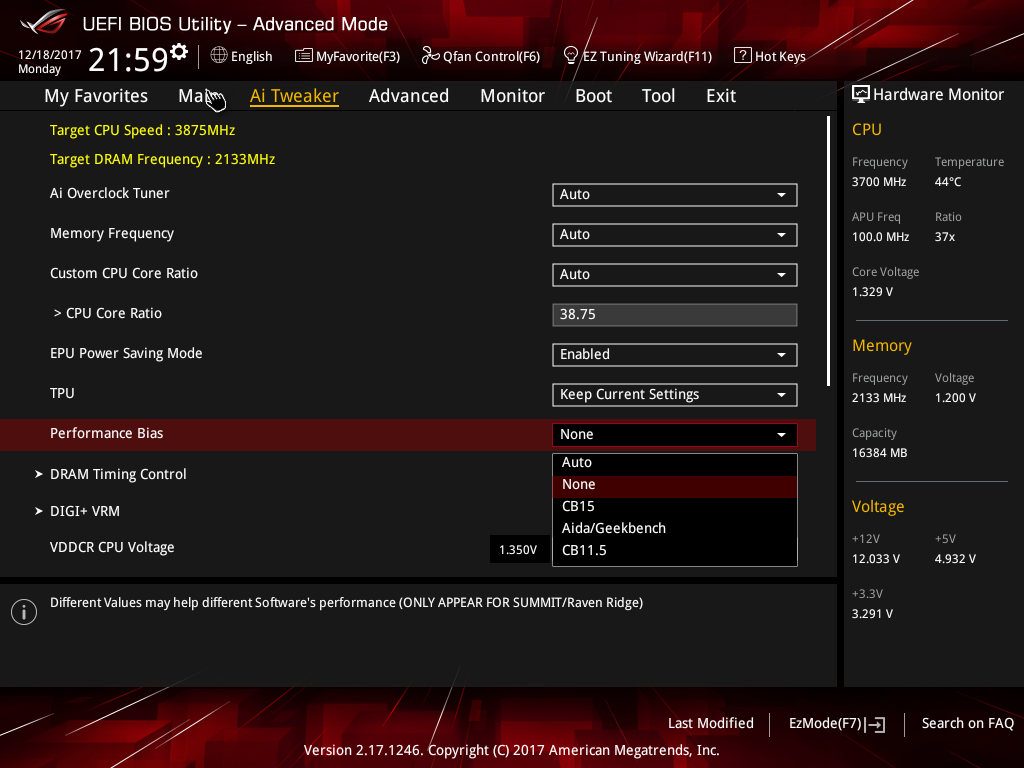Click the 12/18/2017 date text
This screenshot has height=768, width=1024.
50,55
